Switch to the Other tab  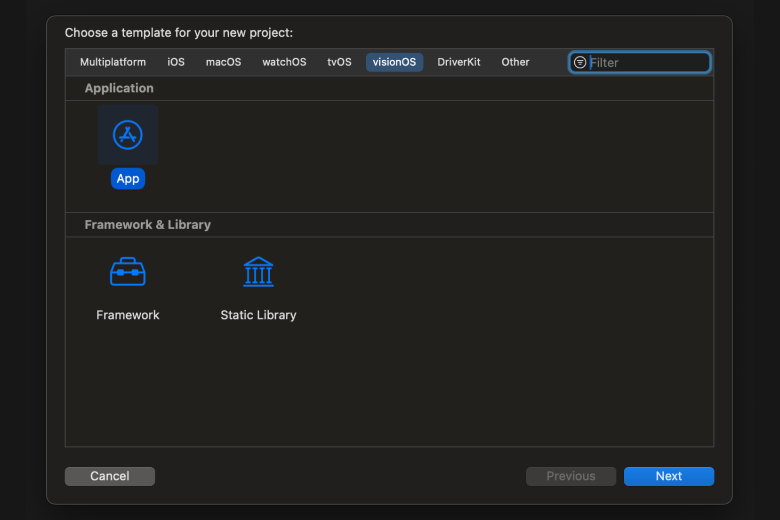[515, 62]
